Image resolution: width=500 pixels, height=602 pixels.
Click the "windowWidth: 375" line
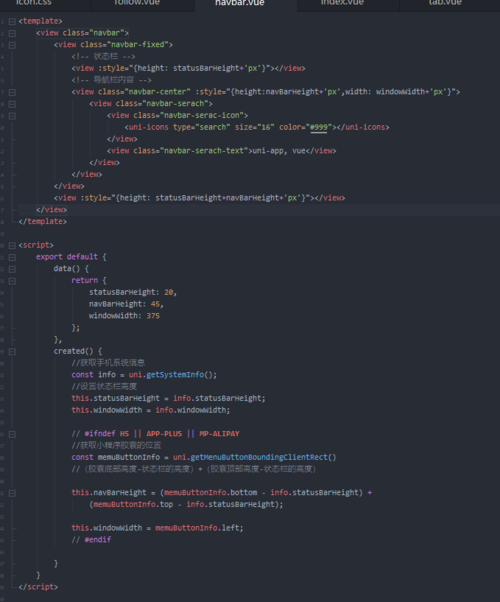click(124, 316)
